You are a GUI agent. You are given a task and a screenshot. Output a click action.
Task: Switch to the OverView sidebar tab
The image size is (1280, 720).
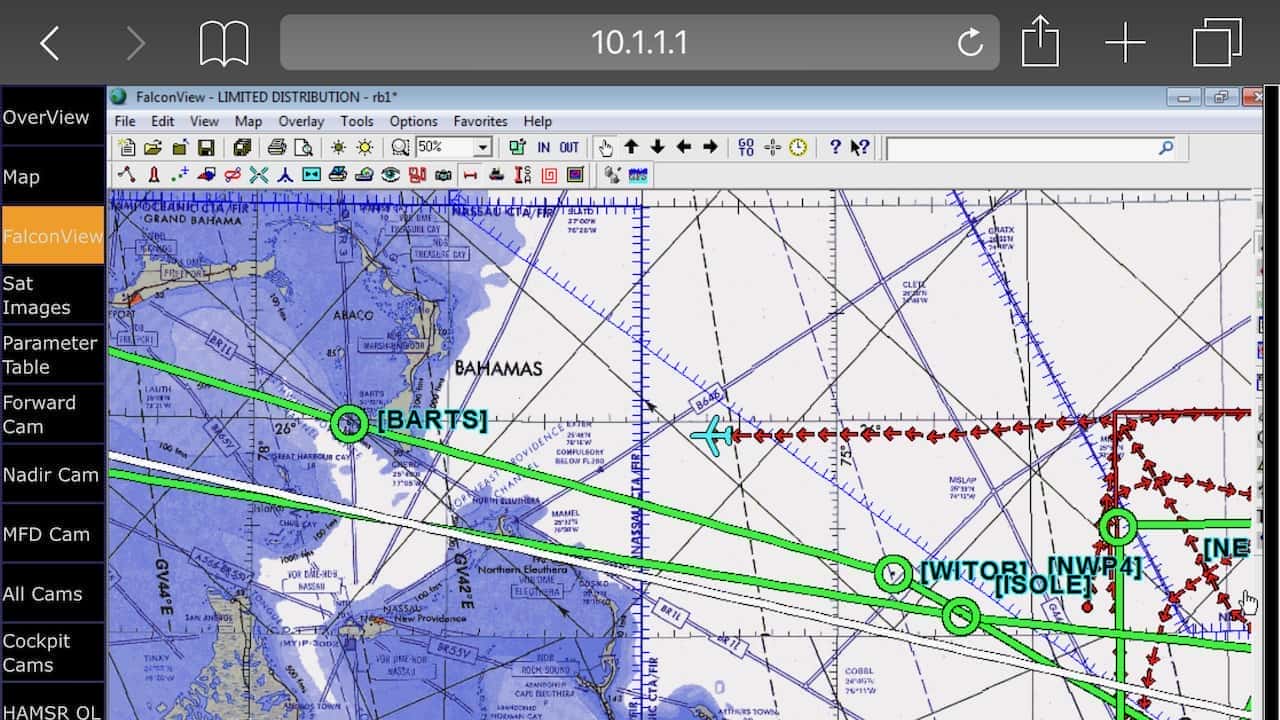click(52, 117)
